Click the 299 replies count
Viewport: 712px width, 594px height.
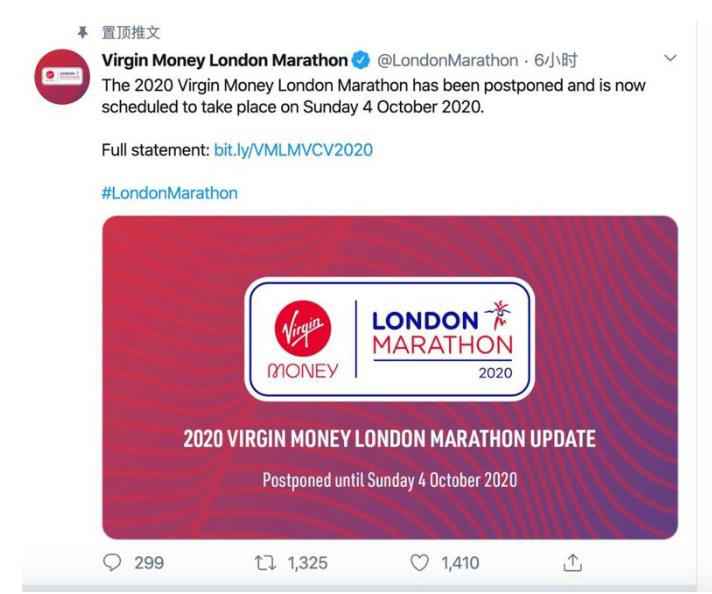(x=149, y=565)
